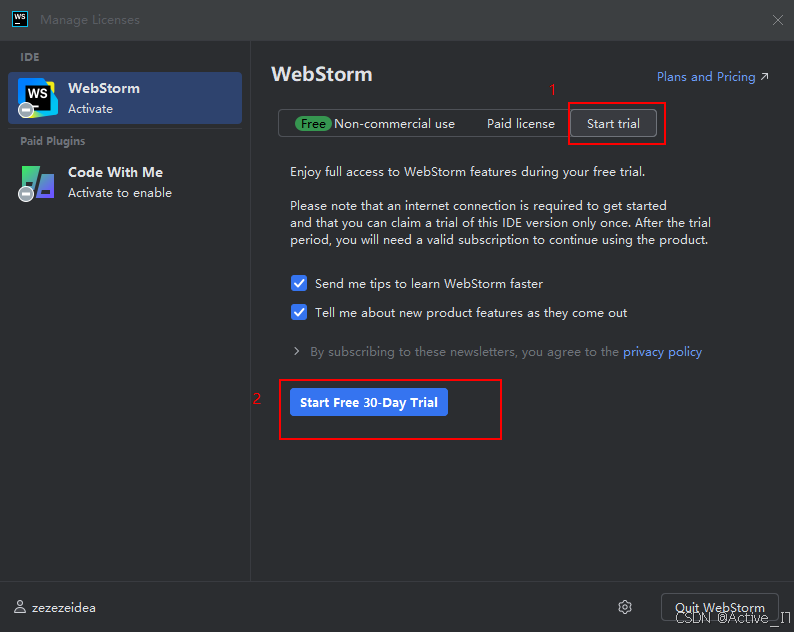
Task: Switch to the Paid license tab
Action: pos(521,124)
